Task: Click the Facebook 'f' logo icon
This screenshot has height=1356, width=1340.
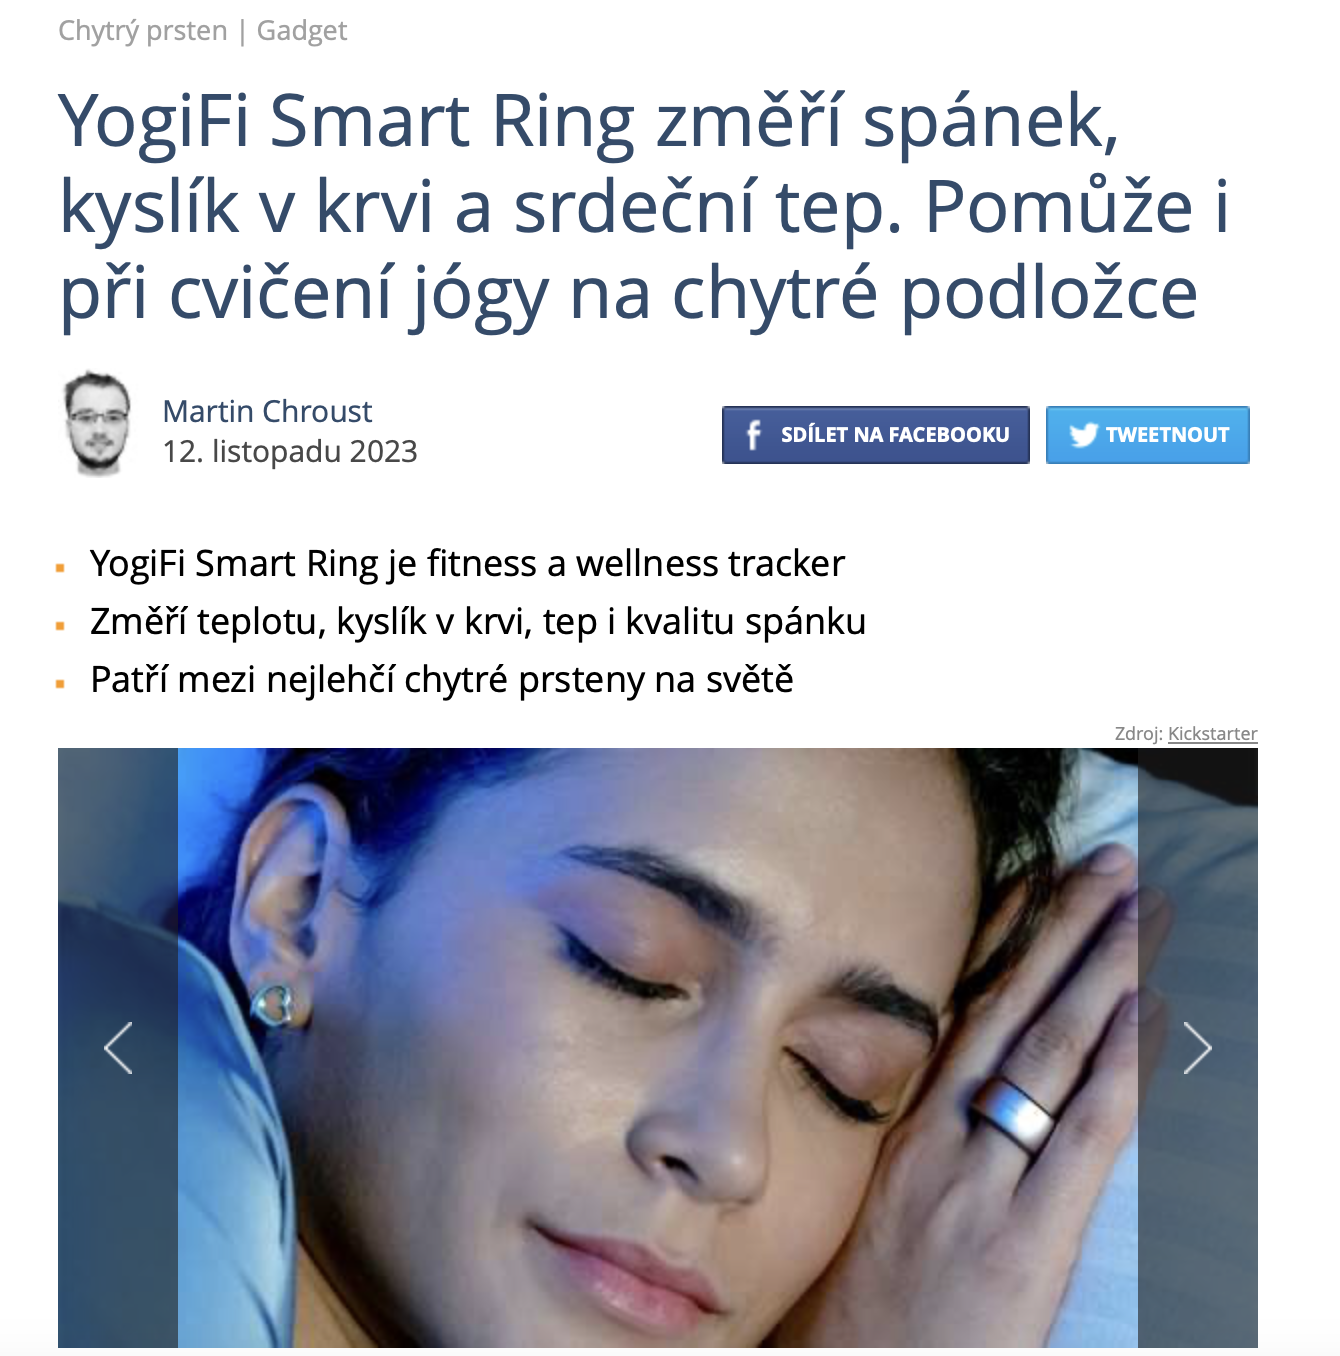Action: (753, 435)
